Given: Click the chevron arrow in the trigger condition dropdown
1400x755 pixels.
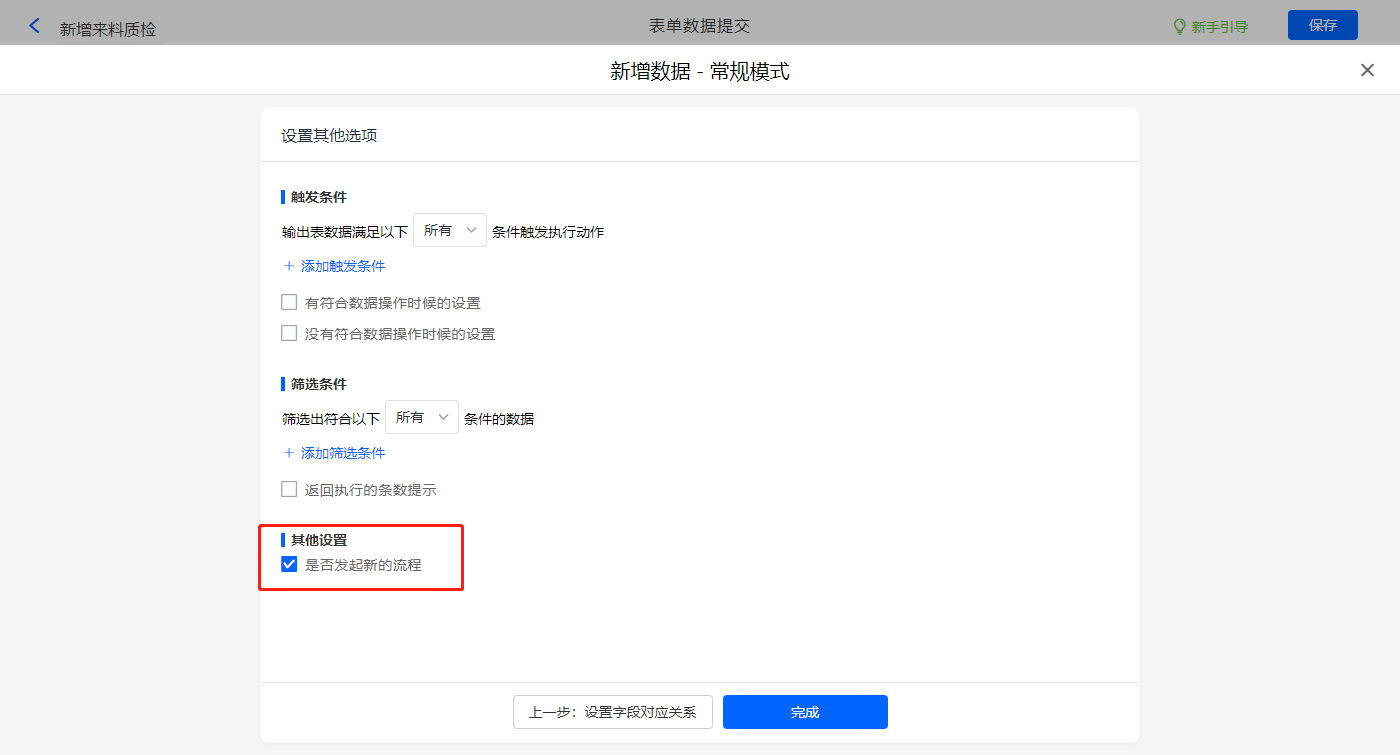Looking at the screenshot, I should [472, 230].
